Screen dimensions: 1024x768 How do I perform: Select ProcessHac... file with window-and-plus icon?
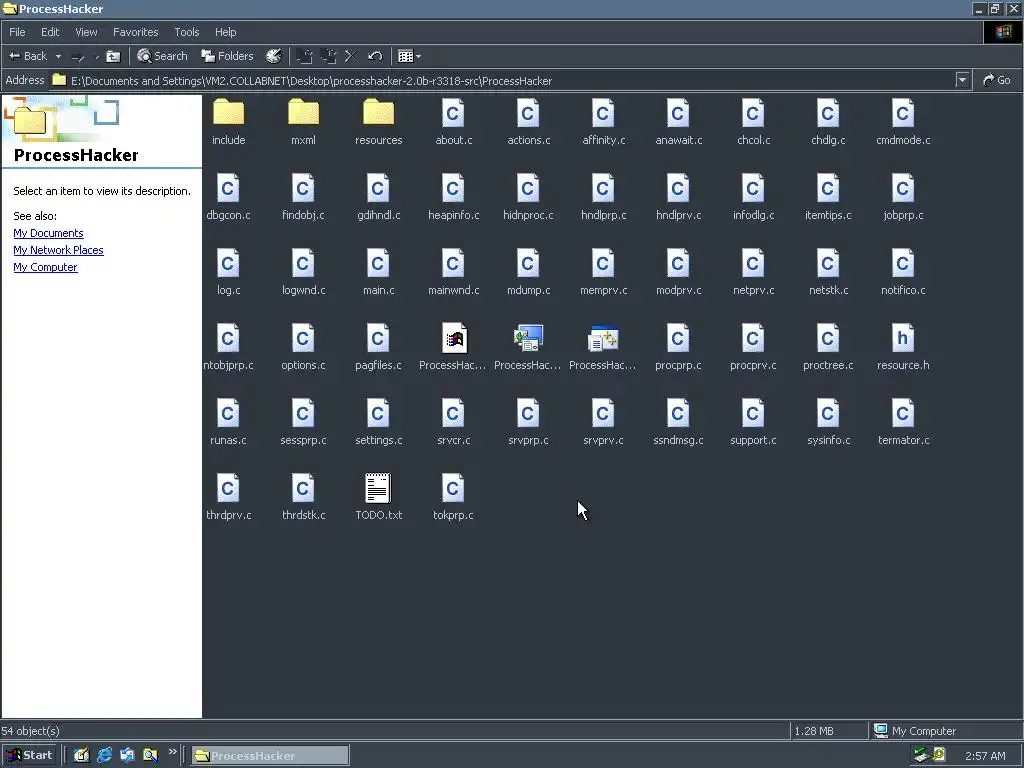[x=603, y=338]
